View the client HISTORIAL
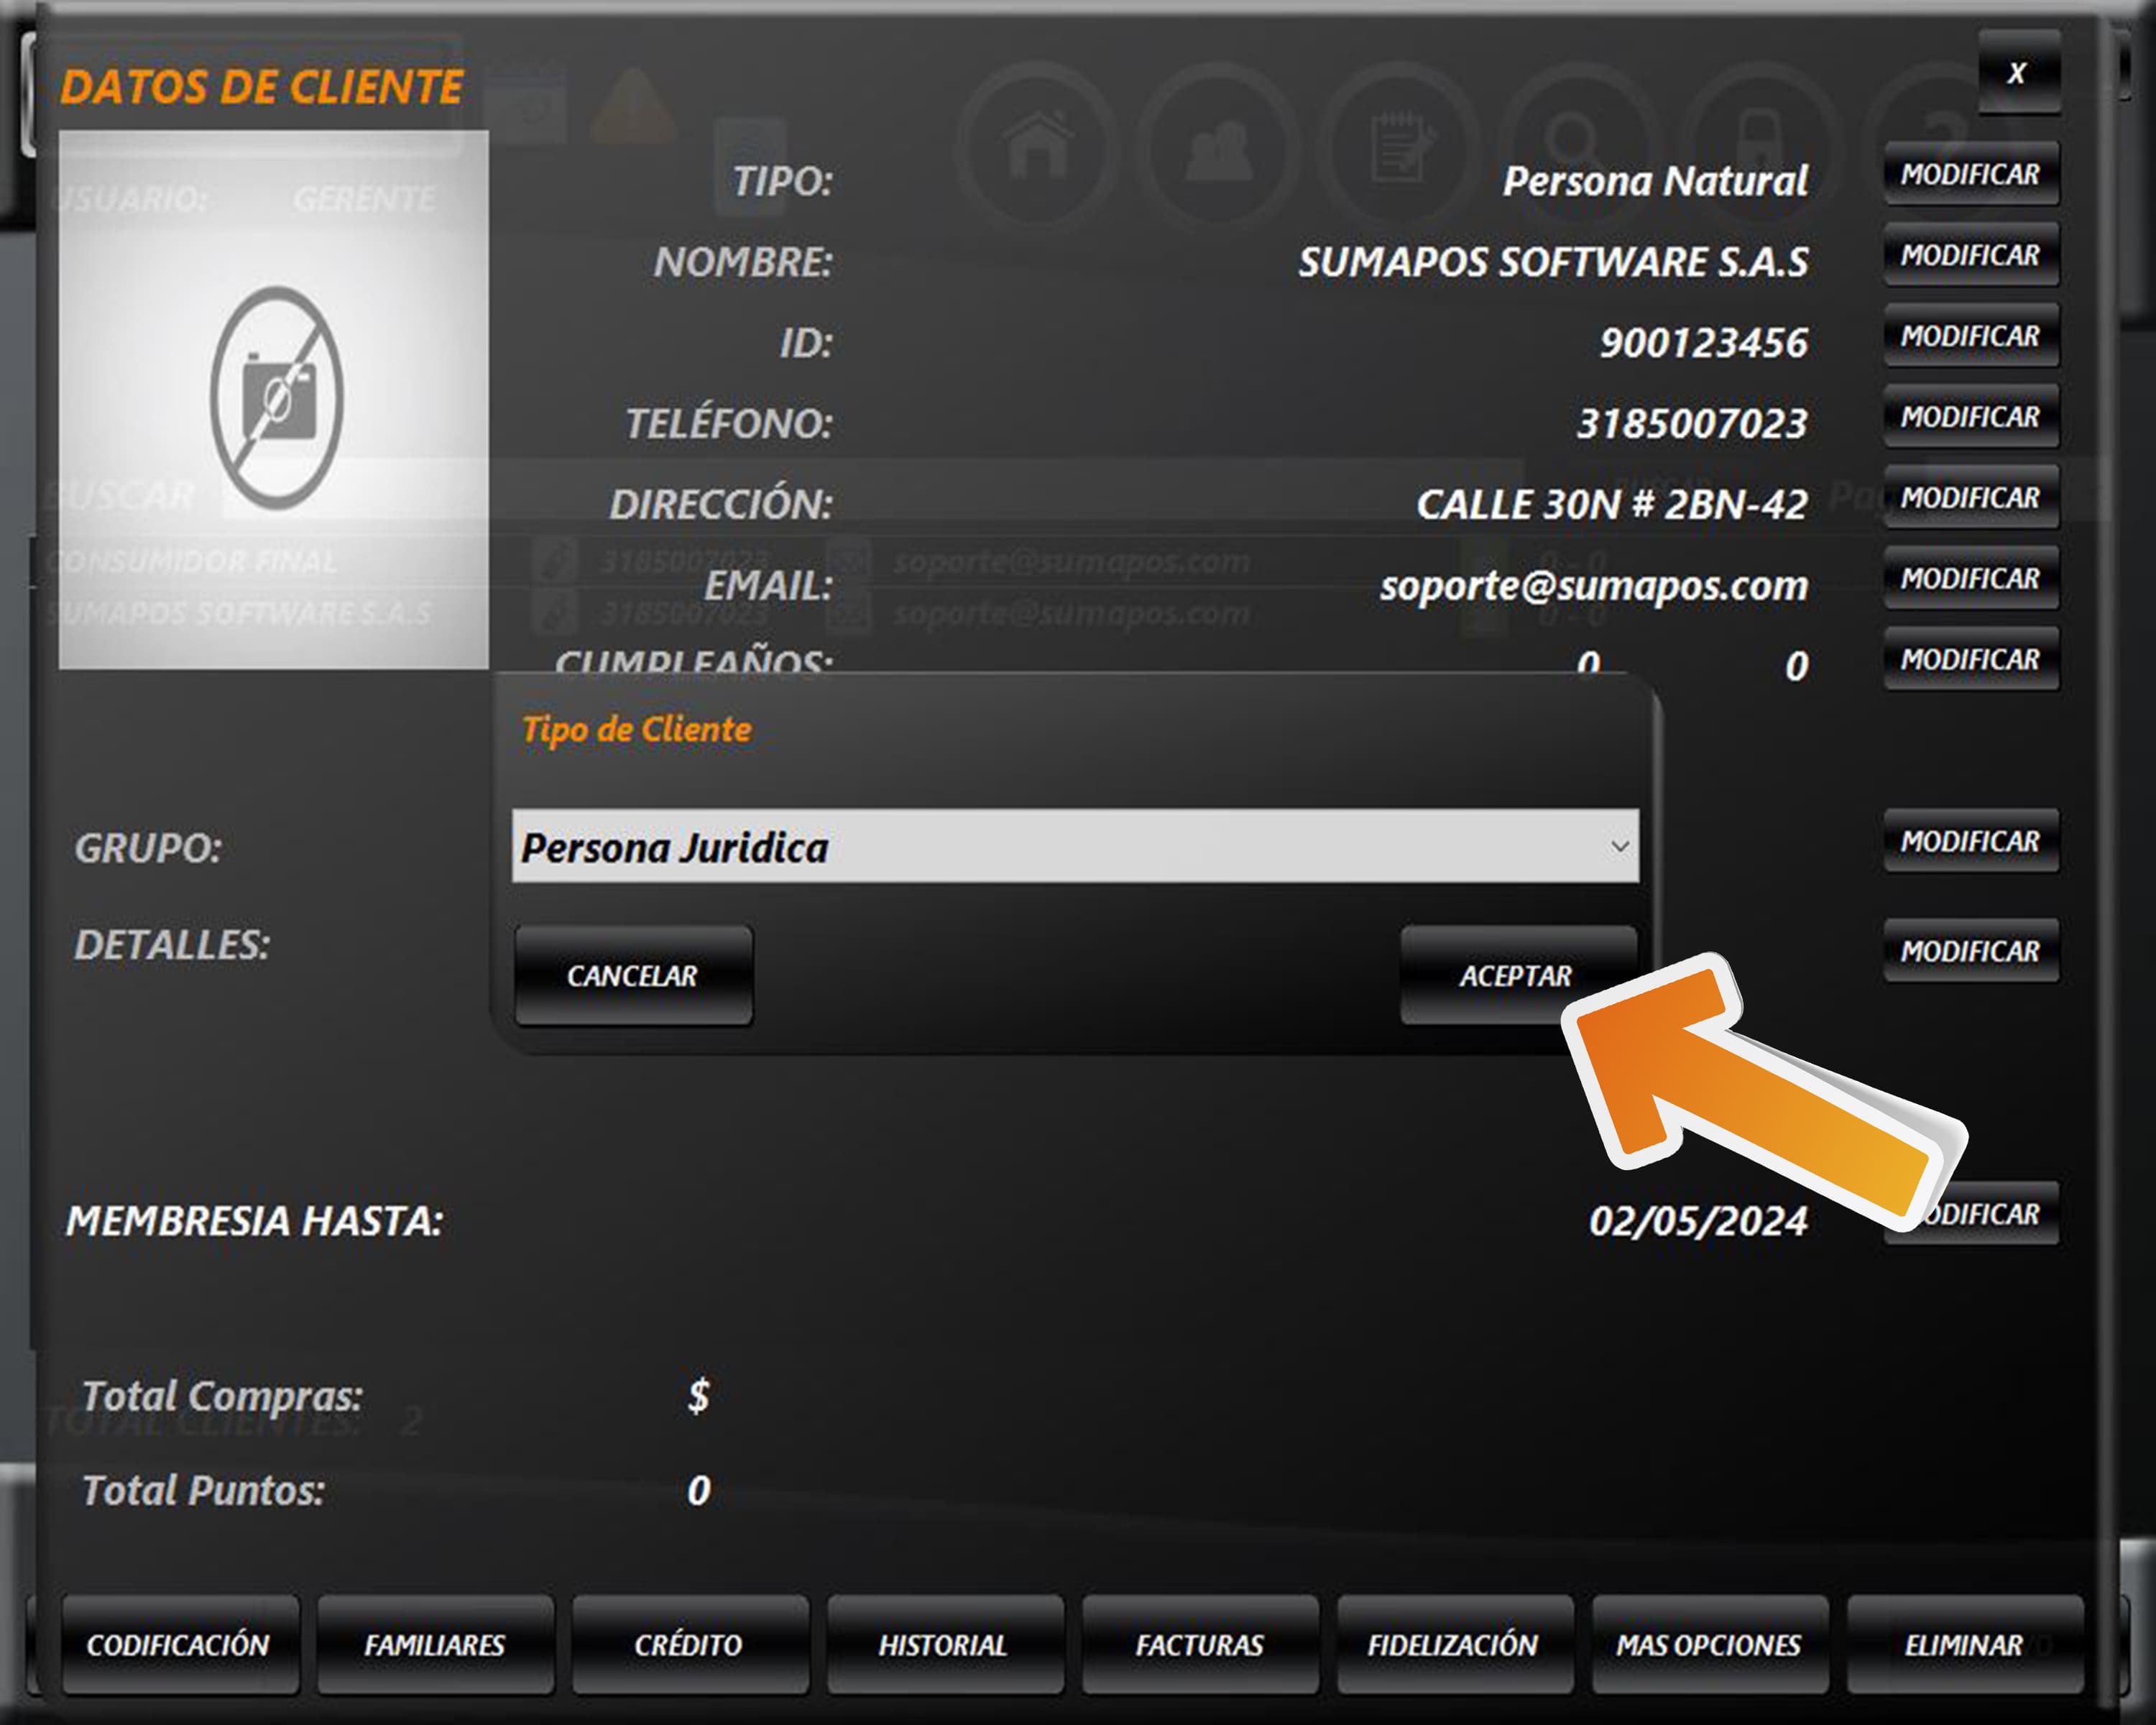 [943, 1645]
